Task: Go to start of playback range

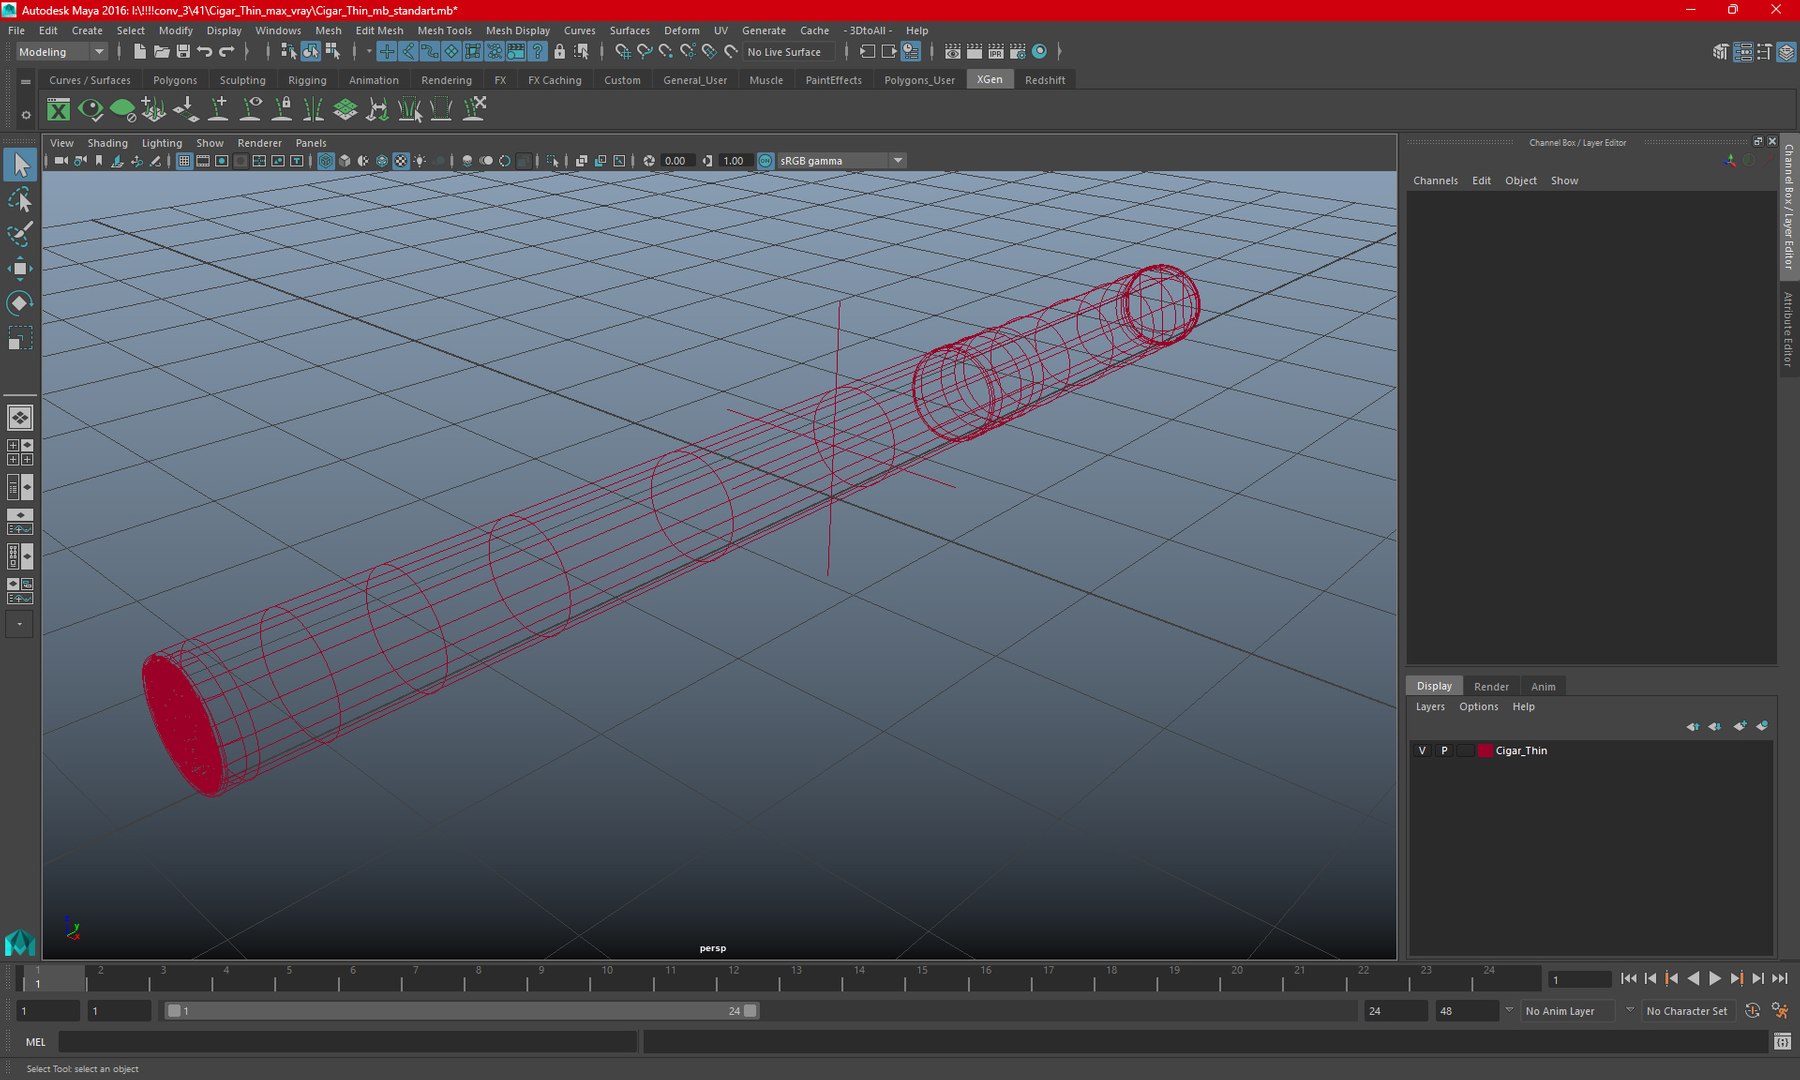Action: [1628, 979]
